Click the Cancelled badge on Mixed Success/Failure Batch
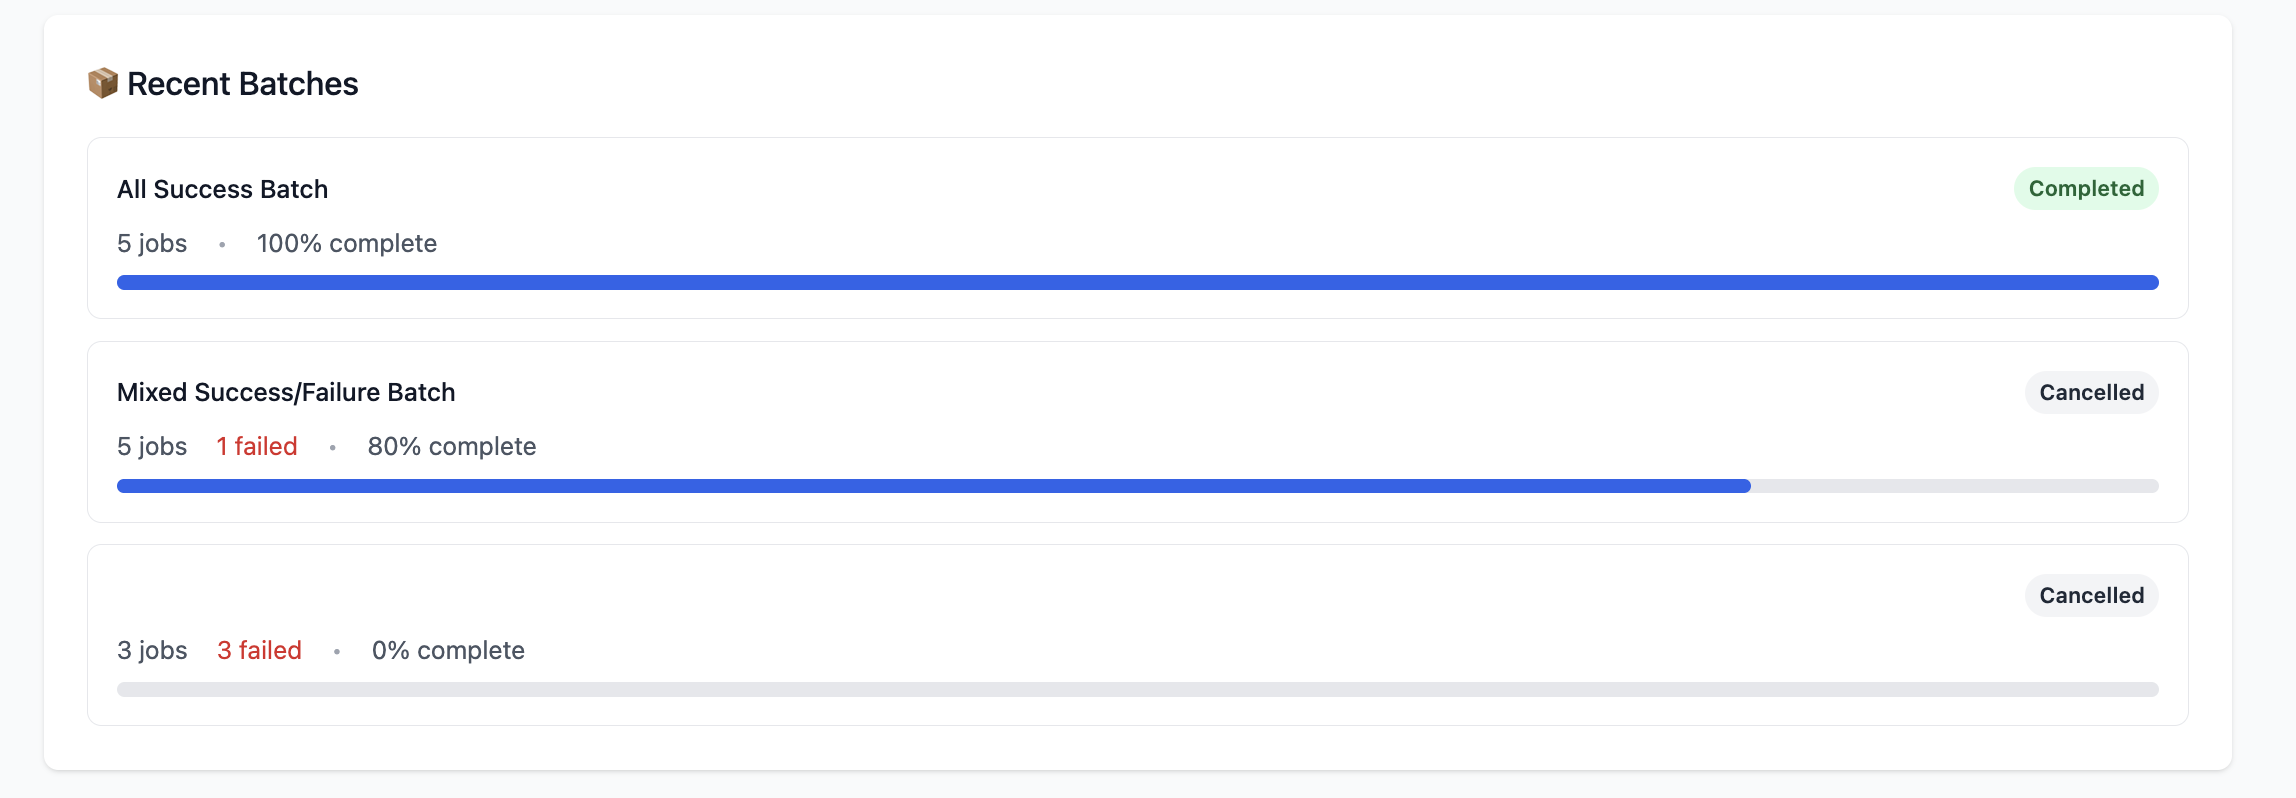 click(x=2091, y=392)
